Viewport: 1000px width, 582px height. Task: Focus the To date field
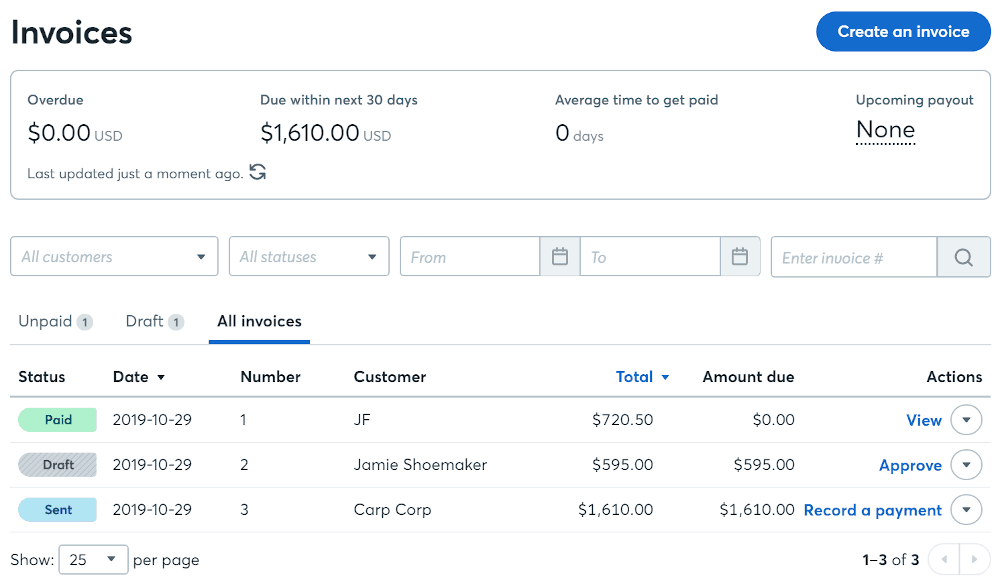[650, 257]
